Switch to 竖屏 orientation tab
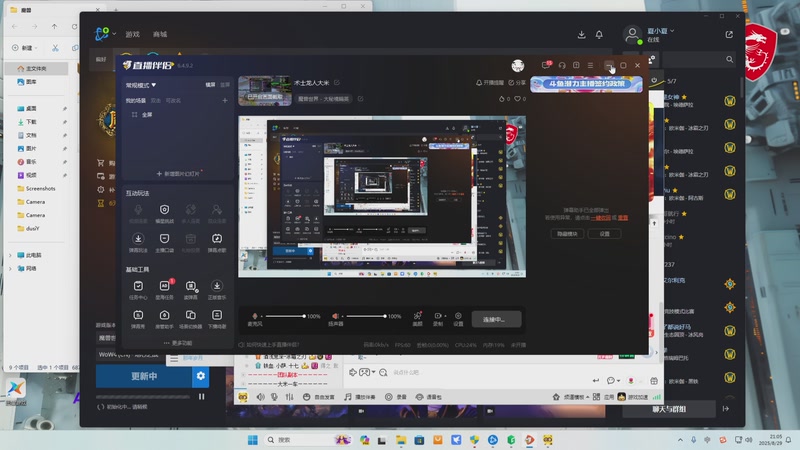Screen dimensions: 800x450 coord(224,85)
